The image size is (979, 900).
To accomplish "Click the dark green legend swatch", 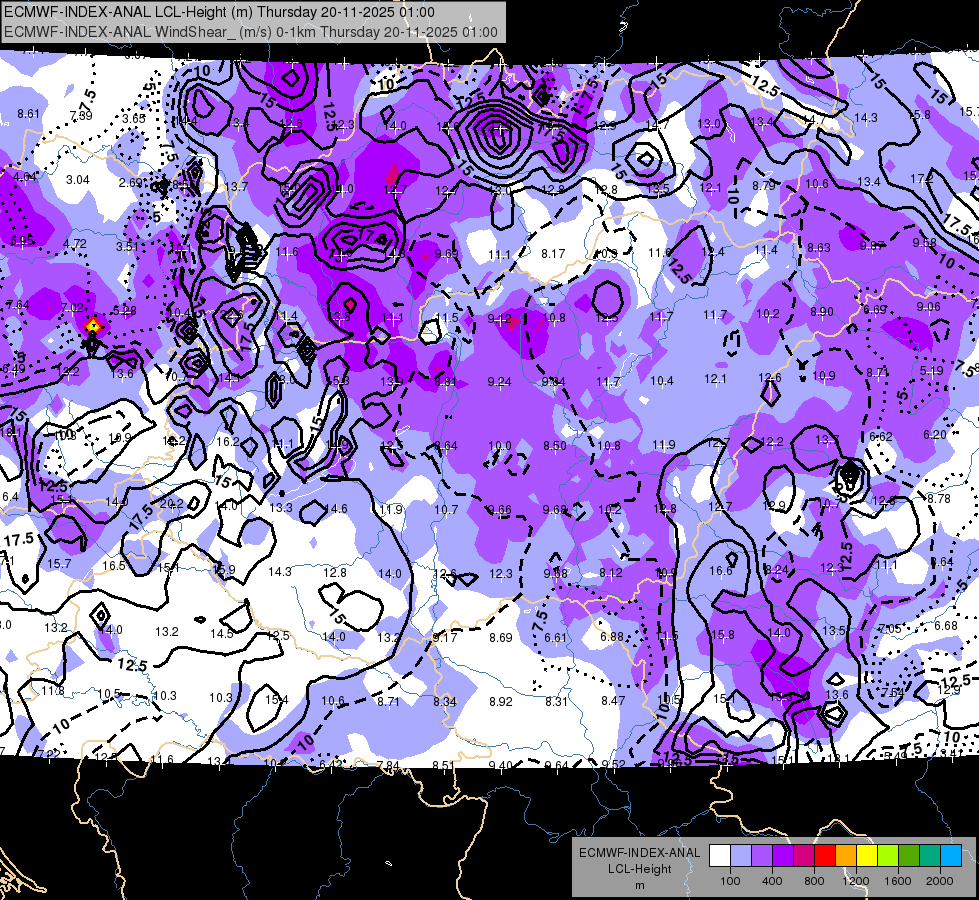I will pos(908,856).
